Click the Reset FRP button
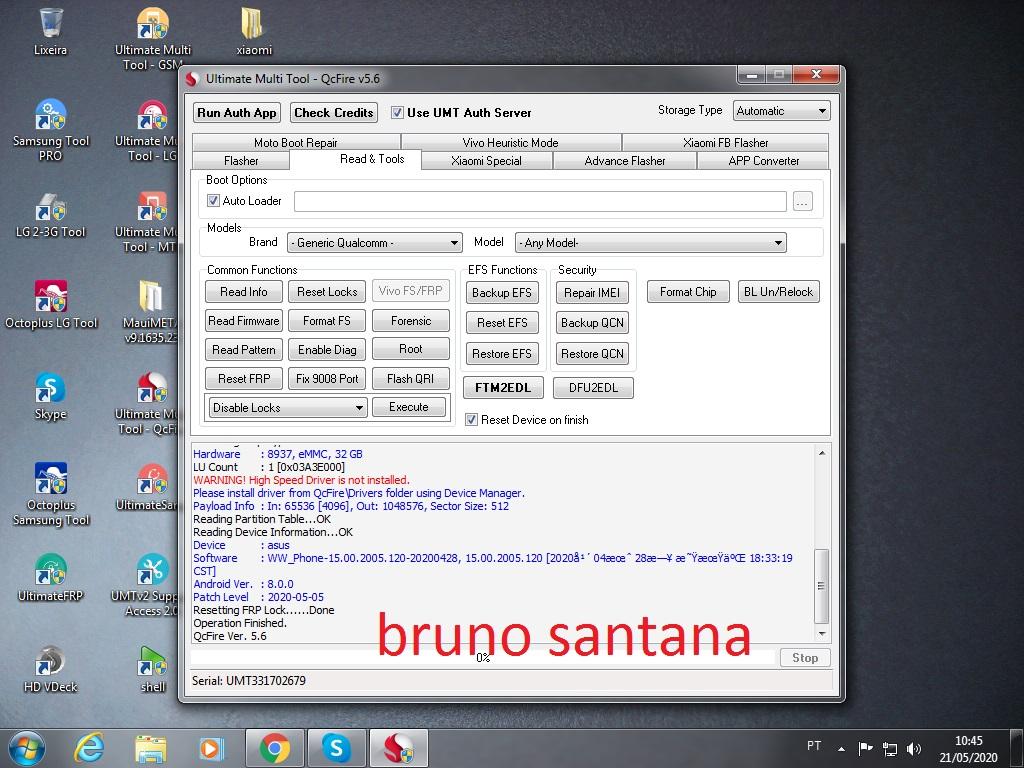This screenshot has width=1024, height=768. tap(244, 379)
